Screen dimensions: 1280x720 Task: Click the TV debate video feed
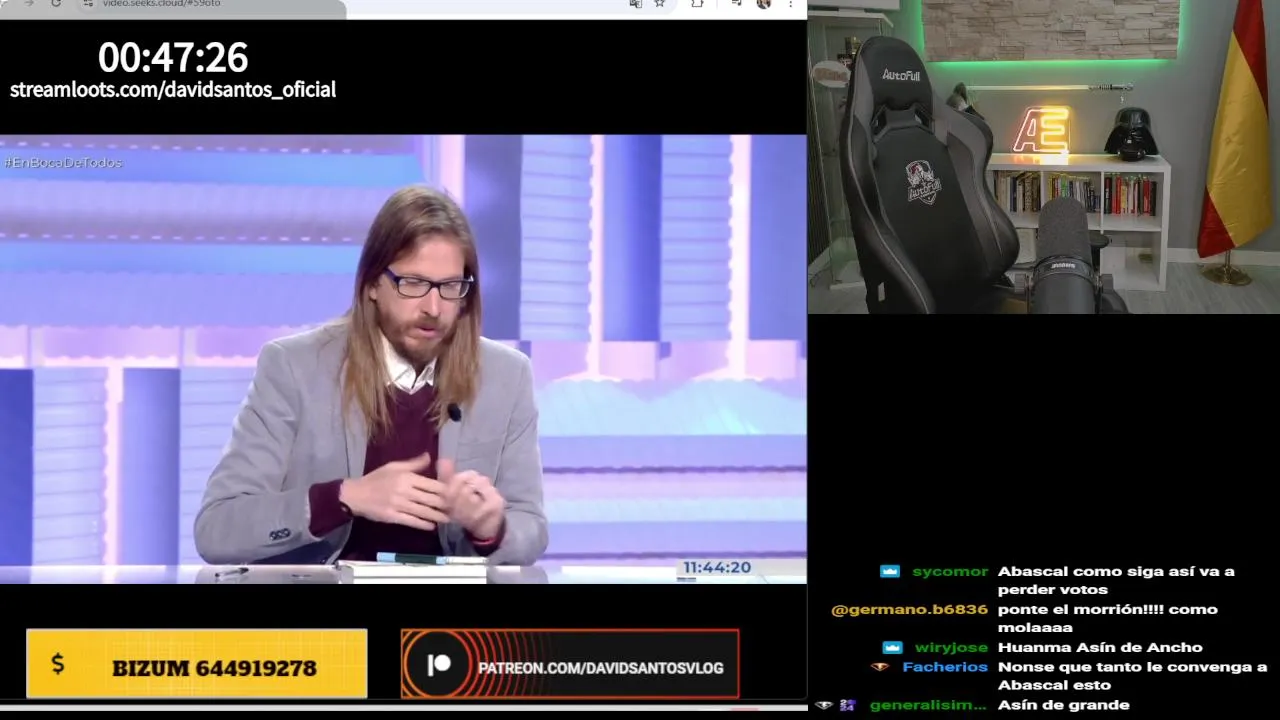click(403, 359)
